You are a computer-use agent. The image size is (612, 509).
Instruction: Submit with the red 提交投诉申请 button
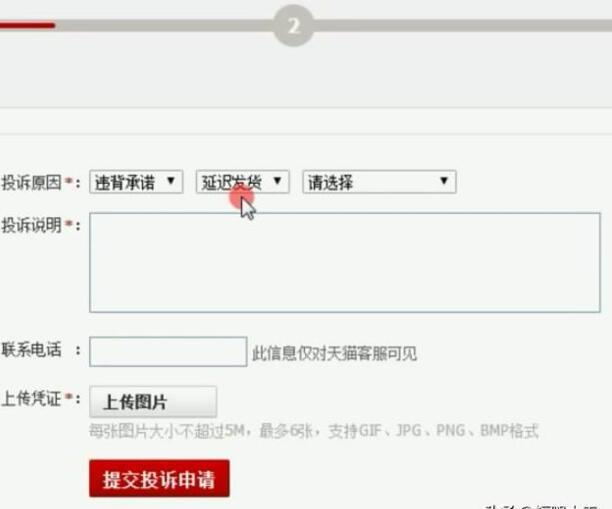159,479
